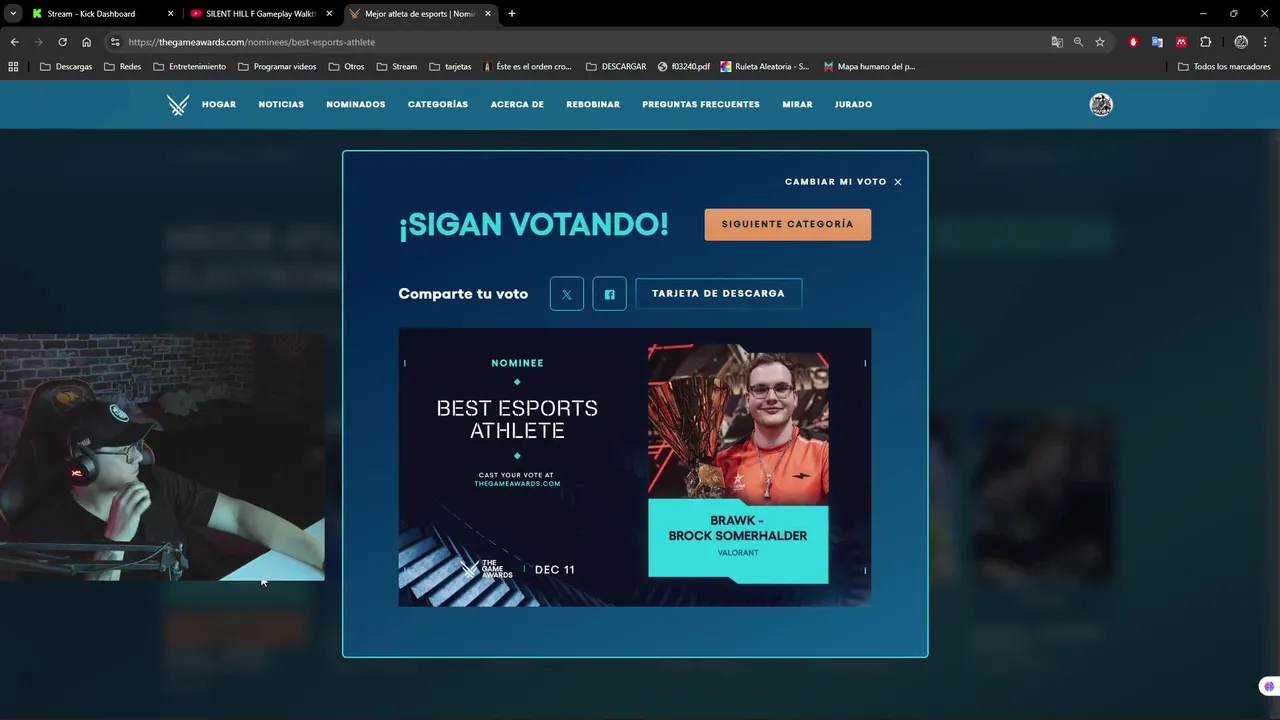Open the user profile avatar on the site
This screenshot has height=720, width=1280.
point(1101,105)
